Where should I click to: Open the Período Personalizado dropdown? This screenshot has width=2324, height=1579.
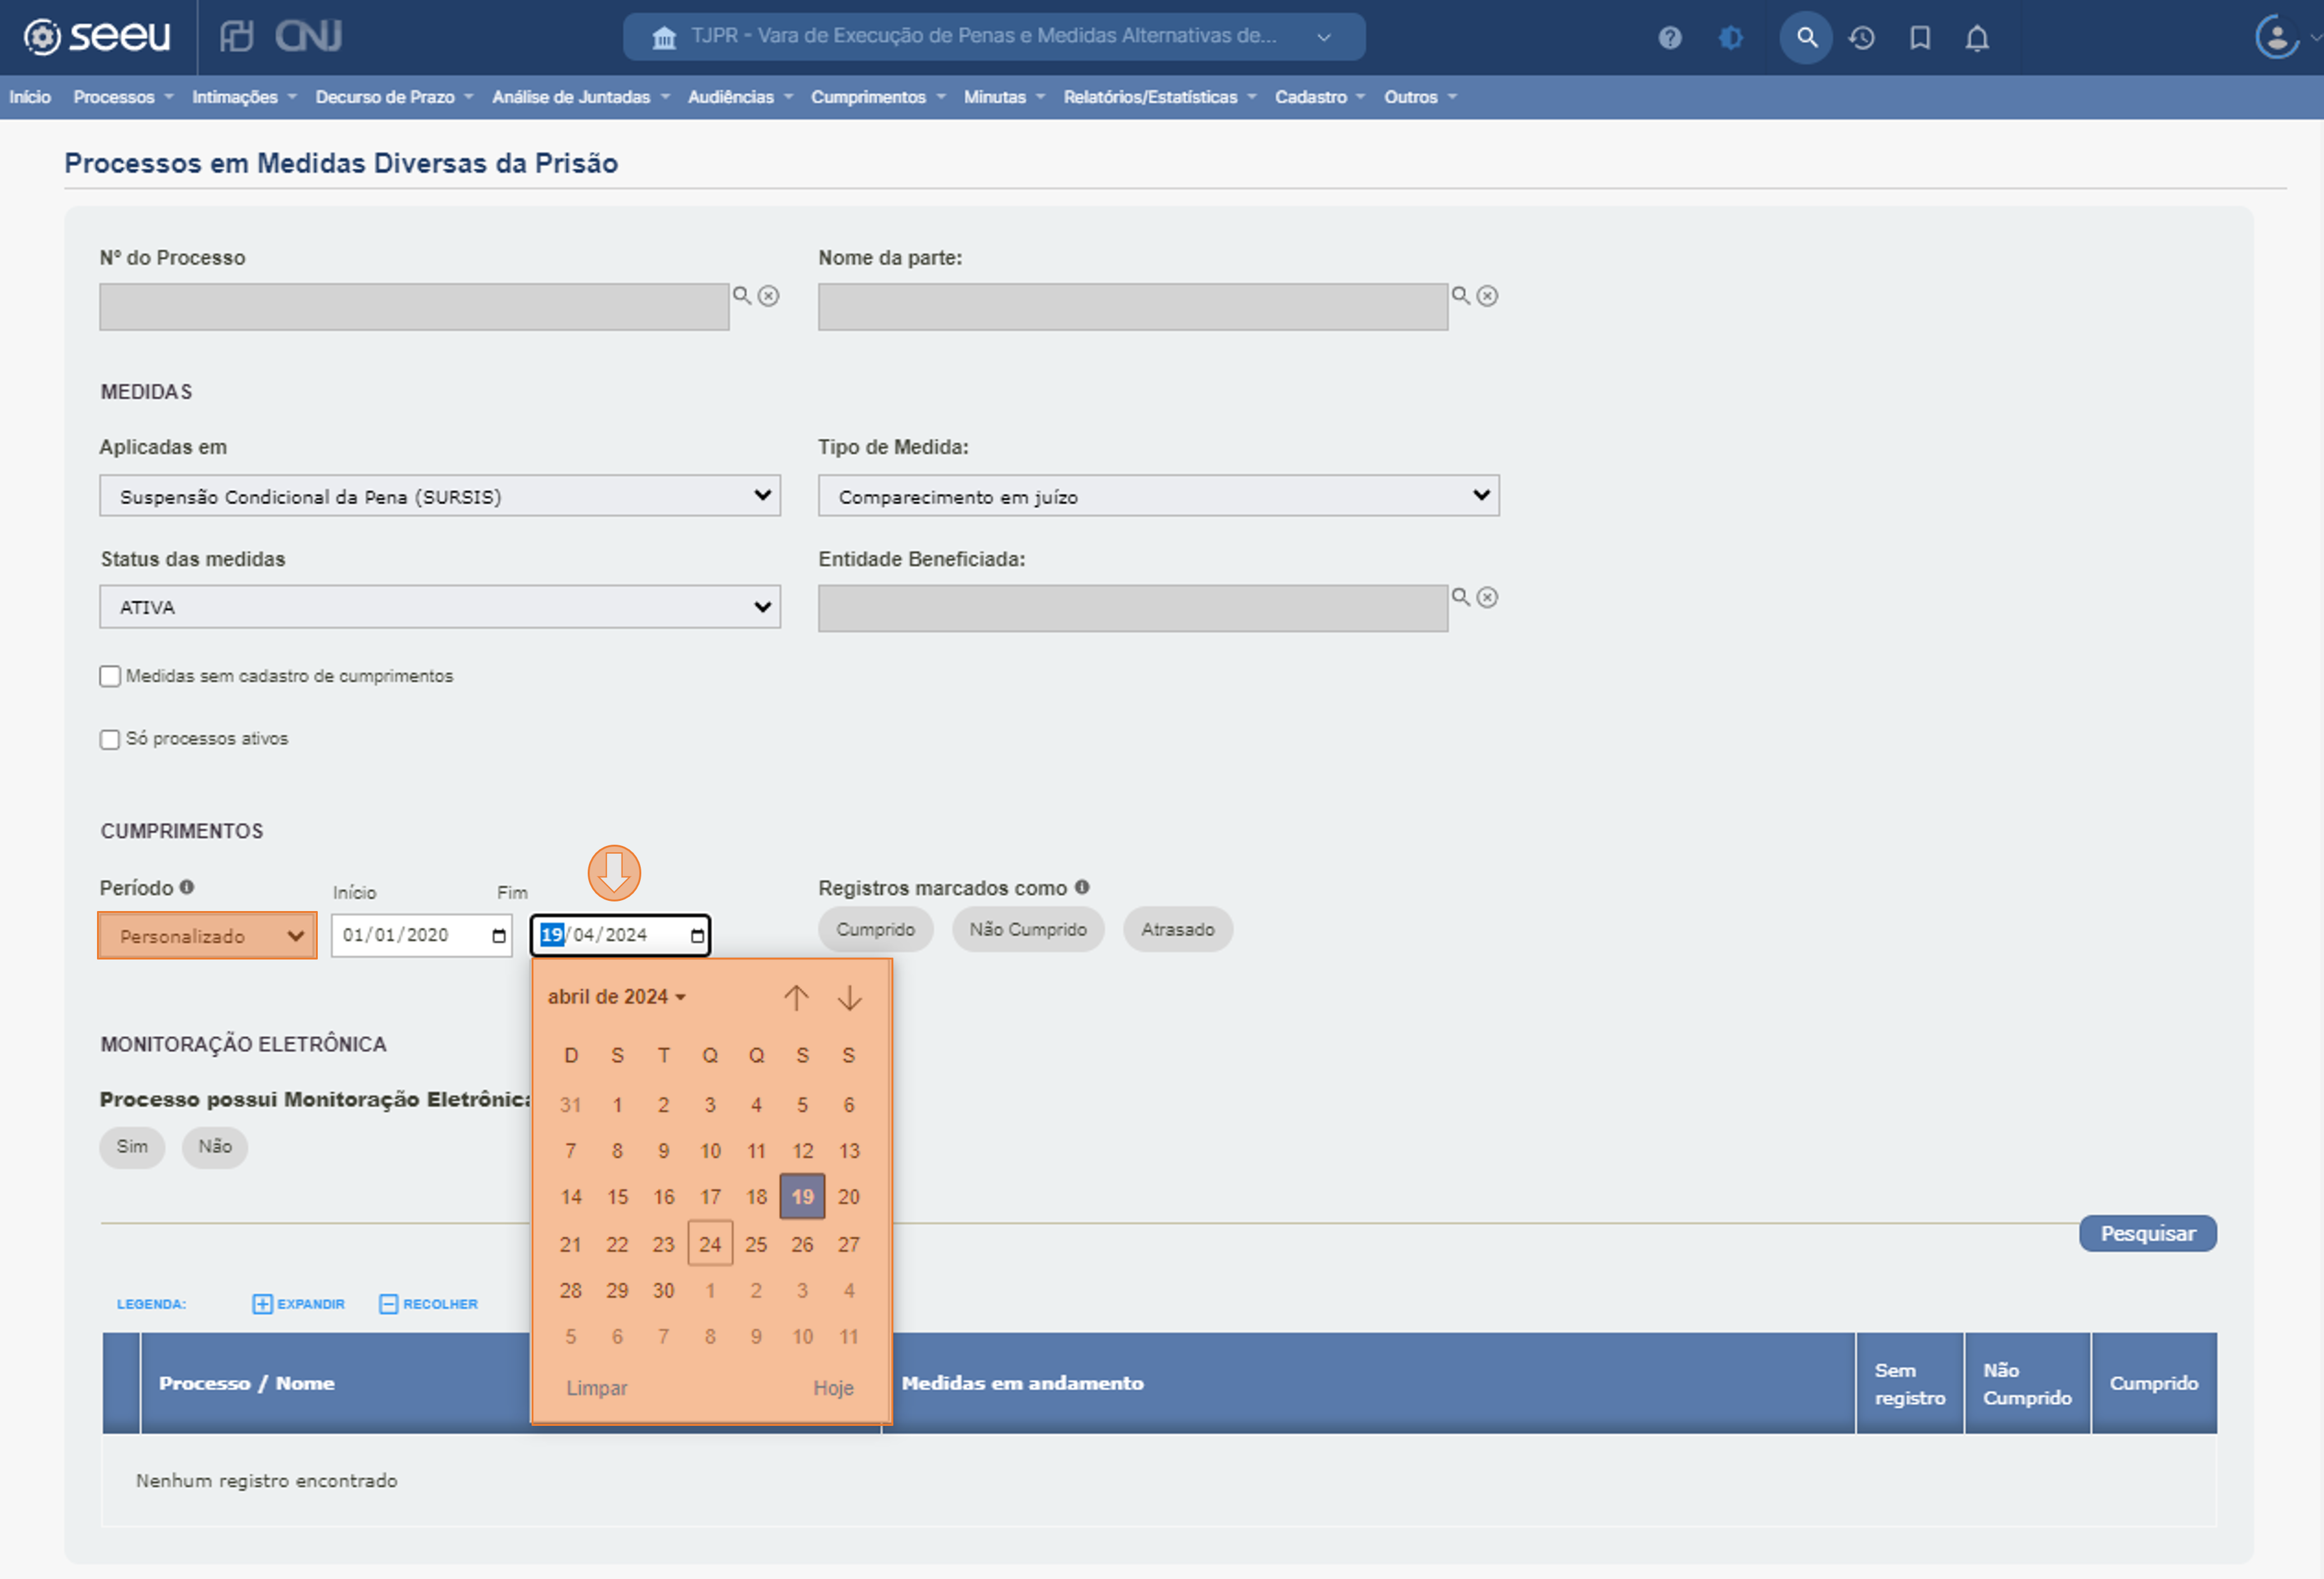[207, 936]
